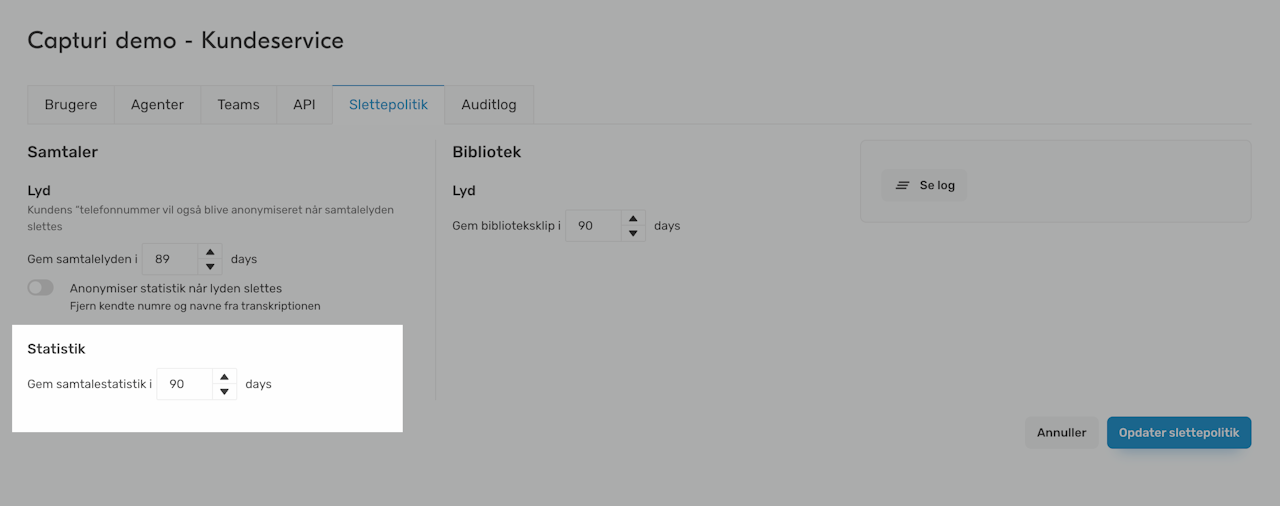The image size is (1280, 506).
Task: Click the biblioteksklip days input field
Action: (593, 226)
